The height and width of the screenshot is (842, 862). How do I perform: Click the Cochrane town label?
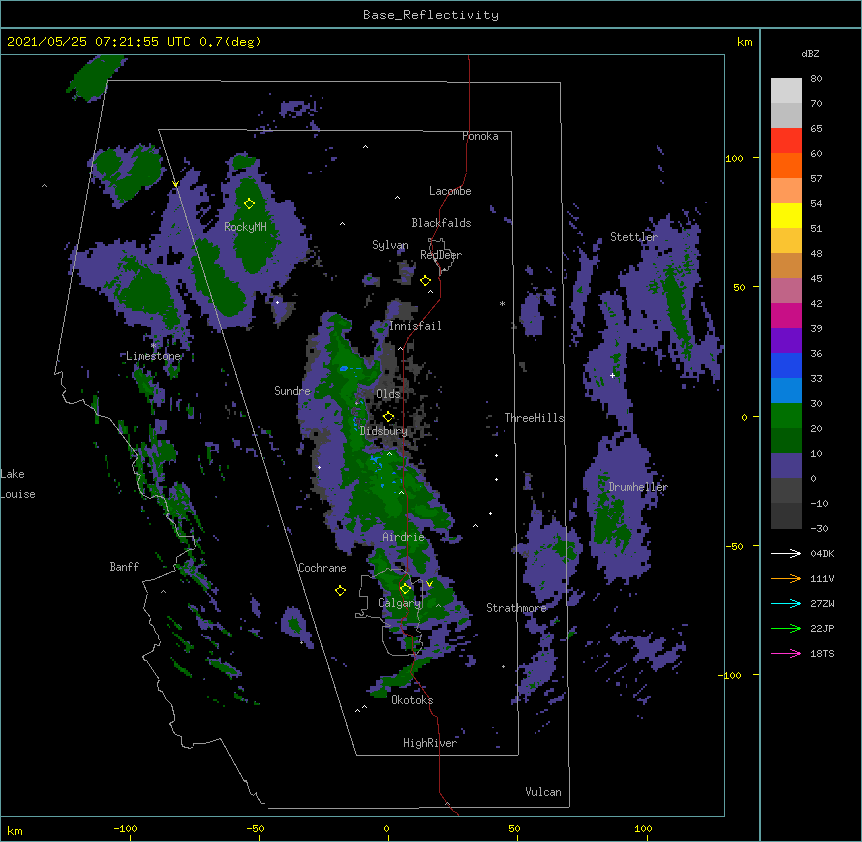322,568
